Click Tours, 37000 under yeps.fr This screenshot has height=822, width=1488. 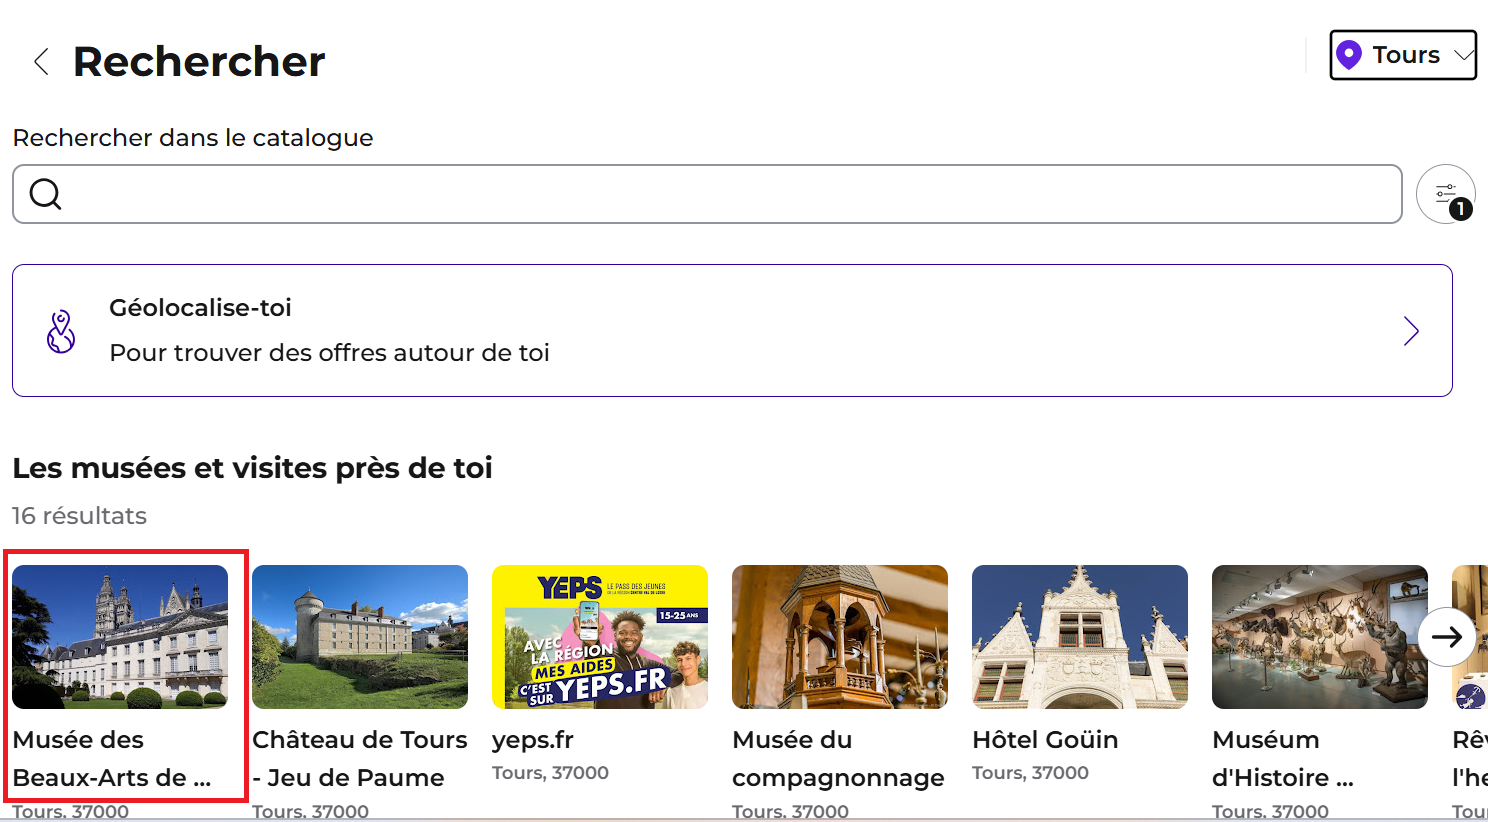(x=550, y=773)
